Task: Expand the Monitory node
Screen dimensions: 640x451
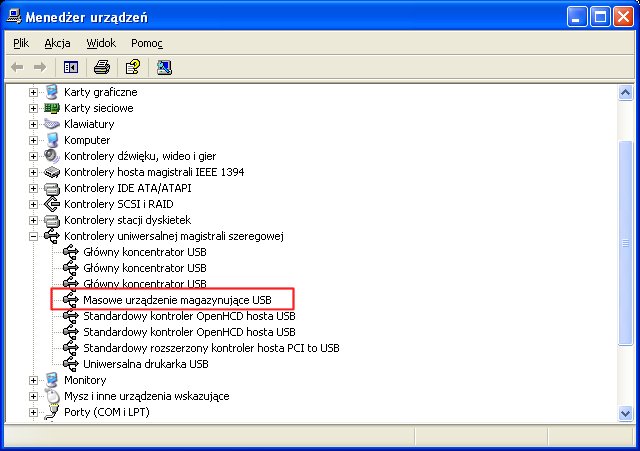Action: pyautogui.click(x=33, y=380)
